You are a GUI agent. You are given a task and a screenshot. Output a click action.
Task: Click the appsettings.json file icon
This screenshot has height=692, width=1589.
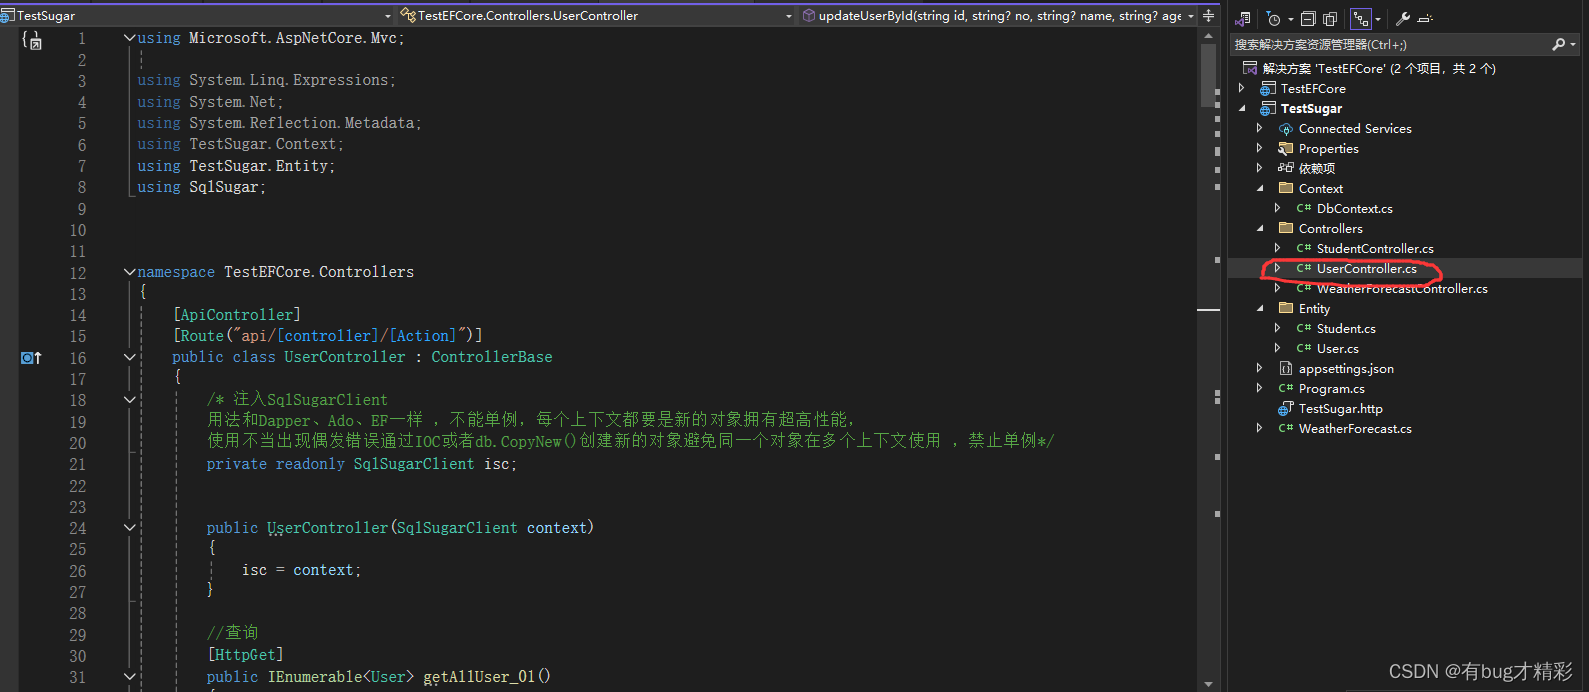pyautogui.click(x=1286, y=368)
